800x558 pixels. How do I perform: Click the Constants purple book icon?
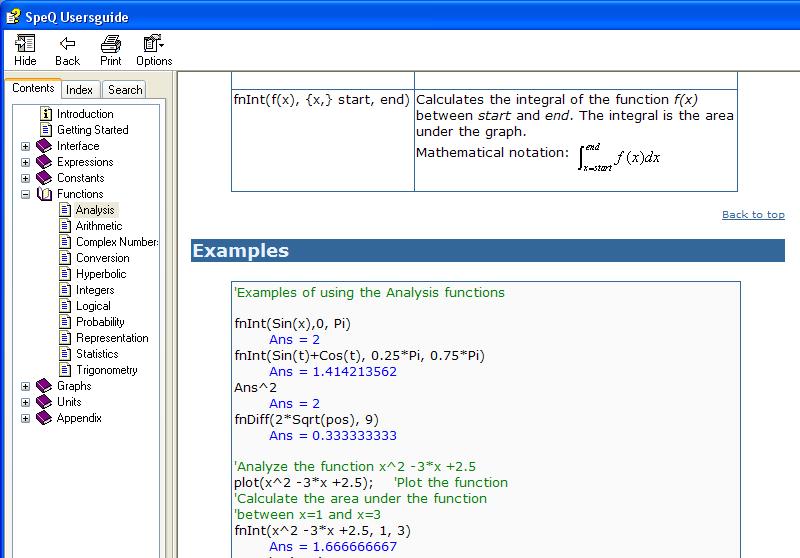click(44, 177)
